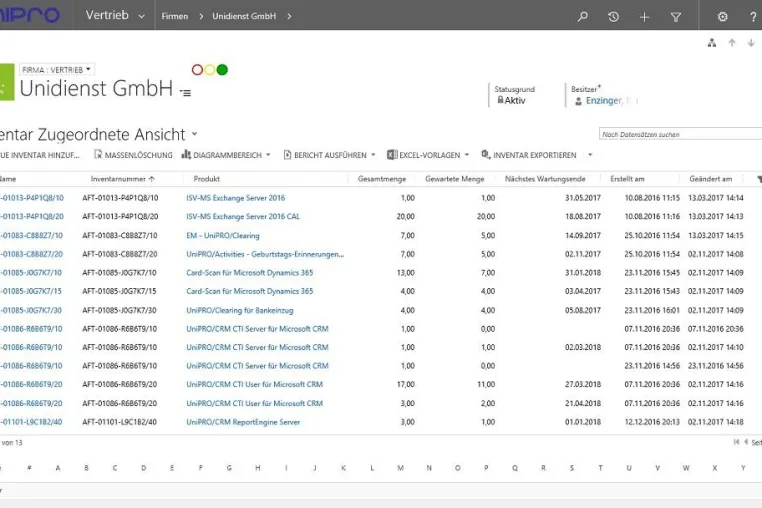Open the Firmen breadcrumb item
Screen dimensions: 762x508
click(x=174, y=17)
